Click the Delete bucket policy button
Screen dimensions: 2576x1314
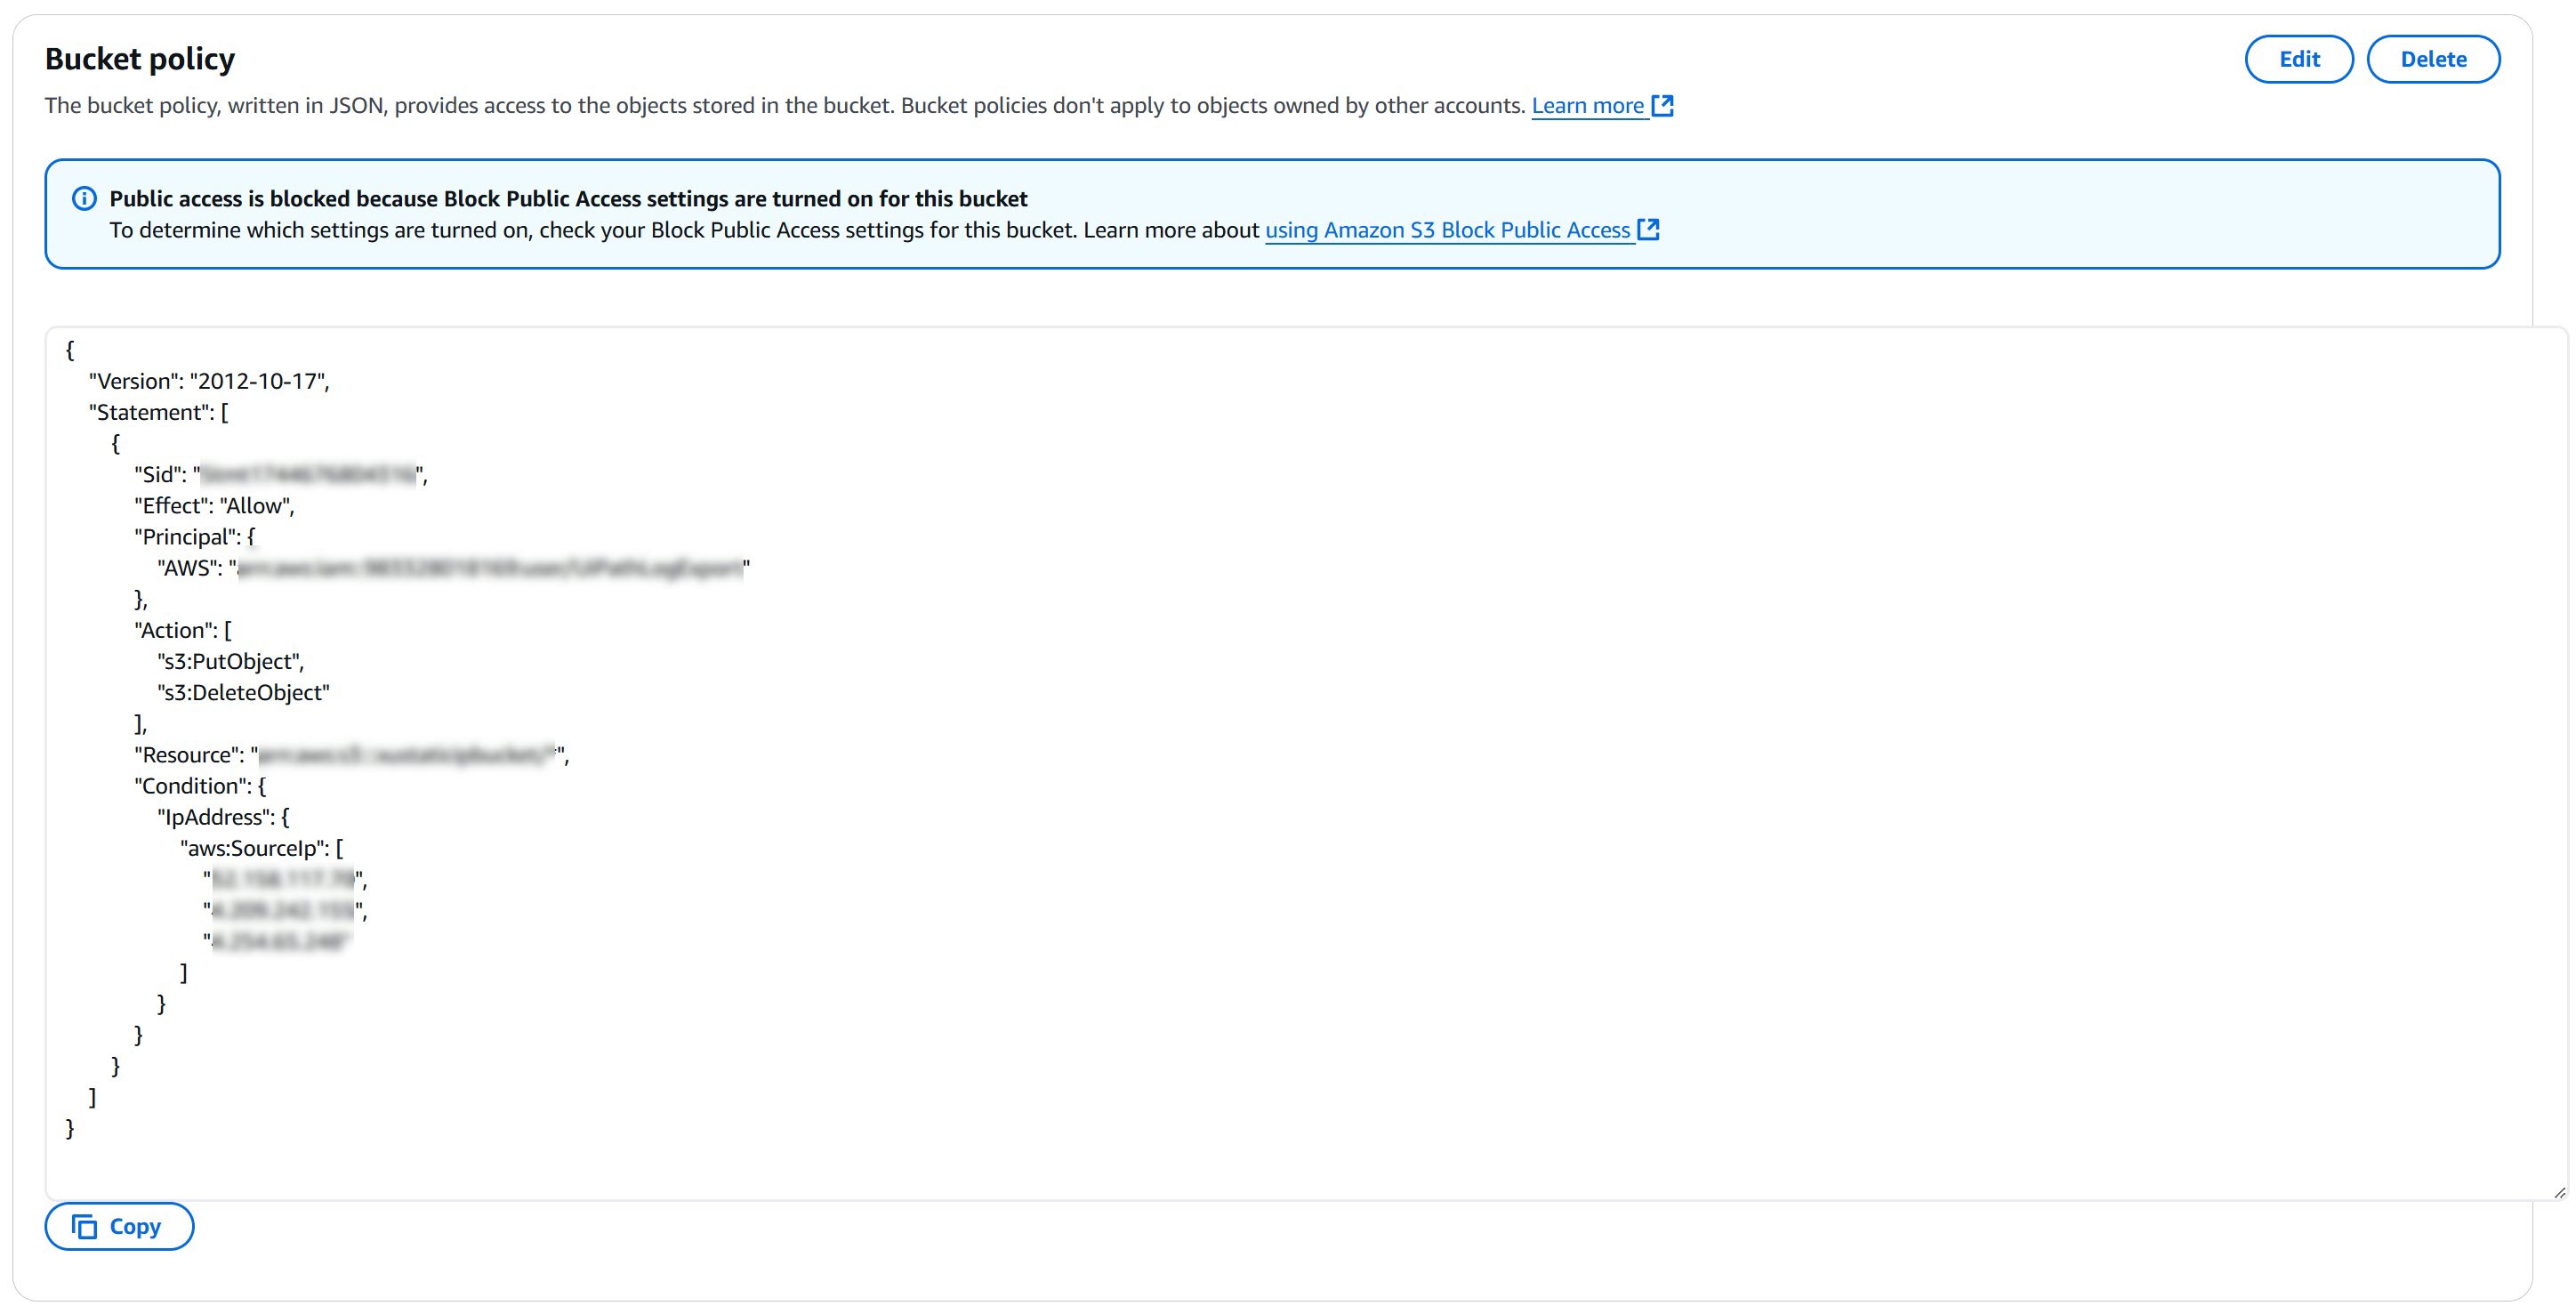point(2432,59)
